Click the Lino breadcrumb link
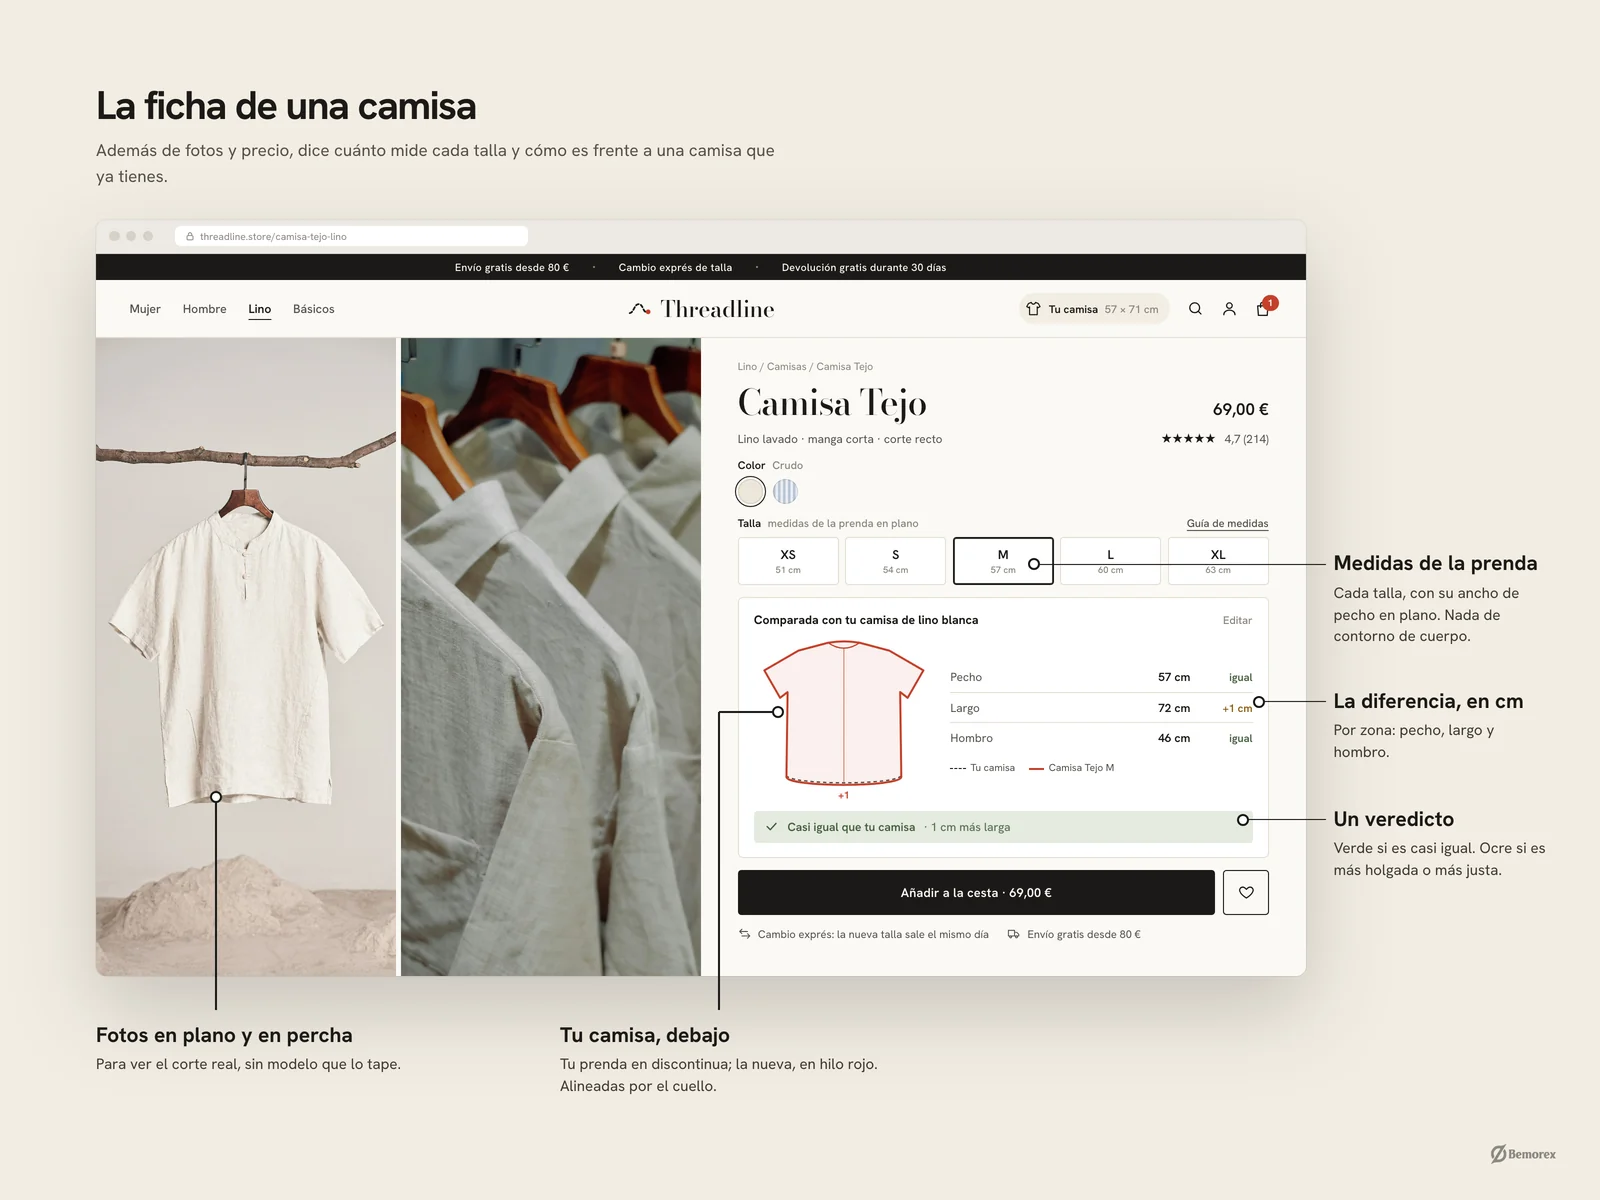 [x=747, y=367]
